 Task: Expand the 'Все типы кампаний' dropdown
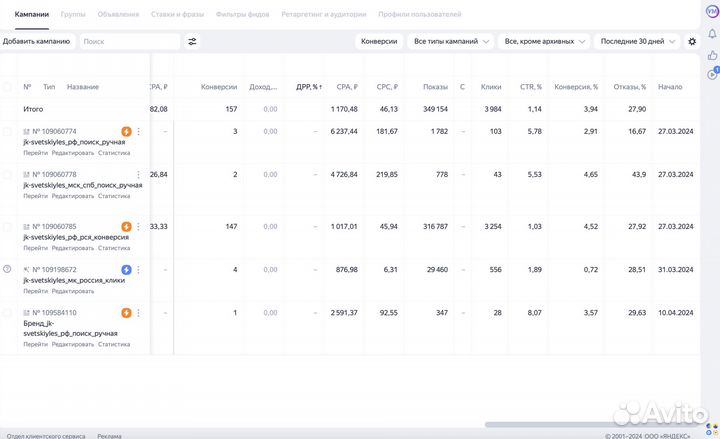pos(452,42)
